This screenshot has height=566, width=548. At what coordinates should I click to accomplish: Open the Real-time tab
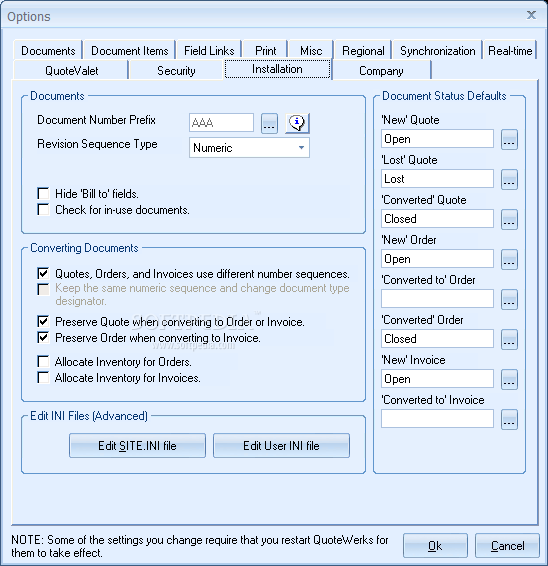[510, 51]
